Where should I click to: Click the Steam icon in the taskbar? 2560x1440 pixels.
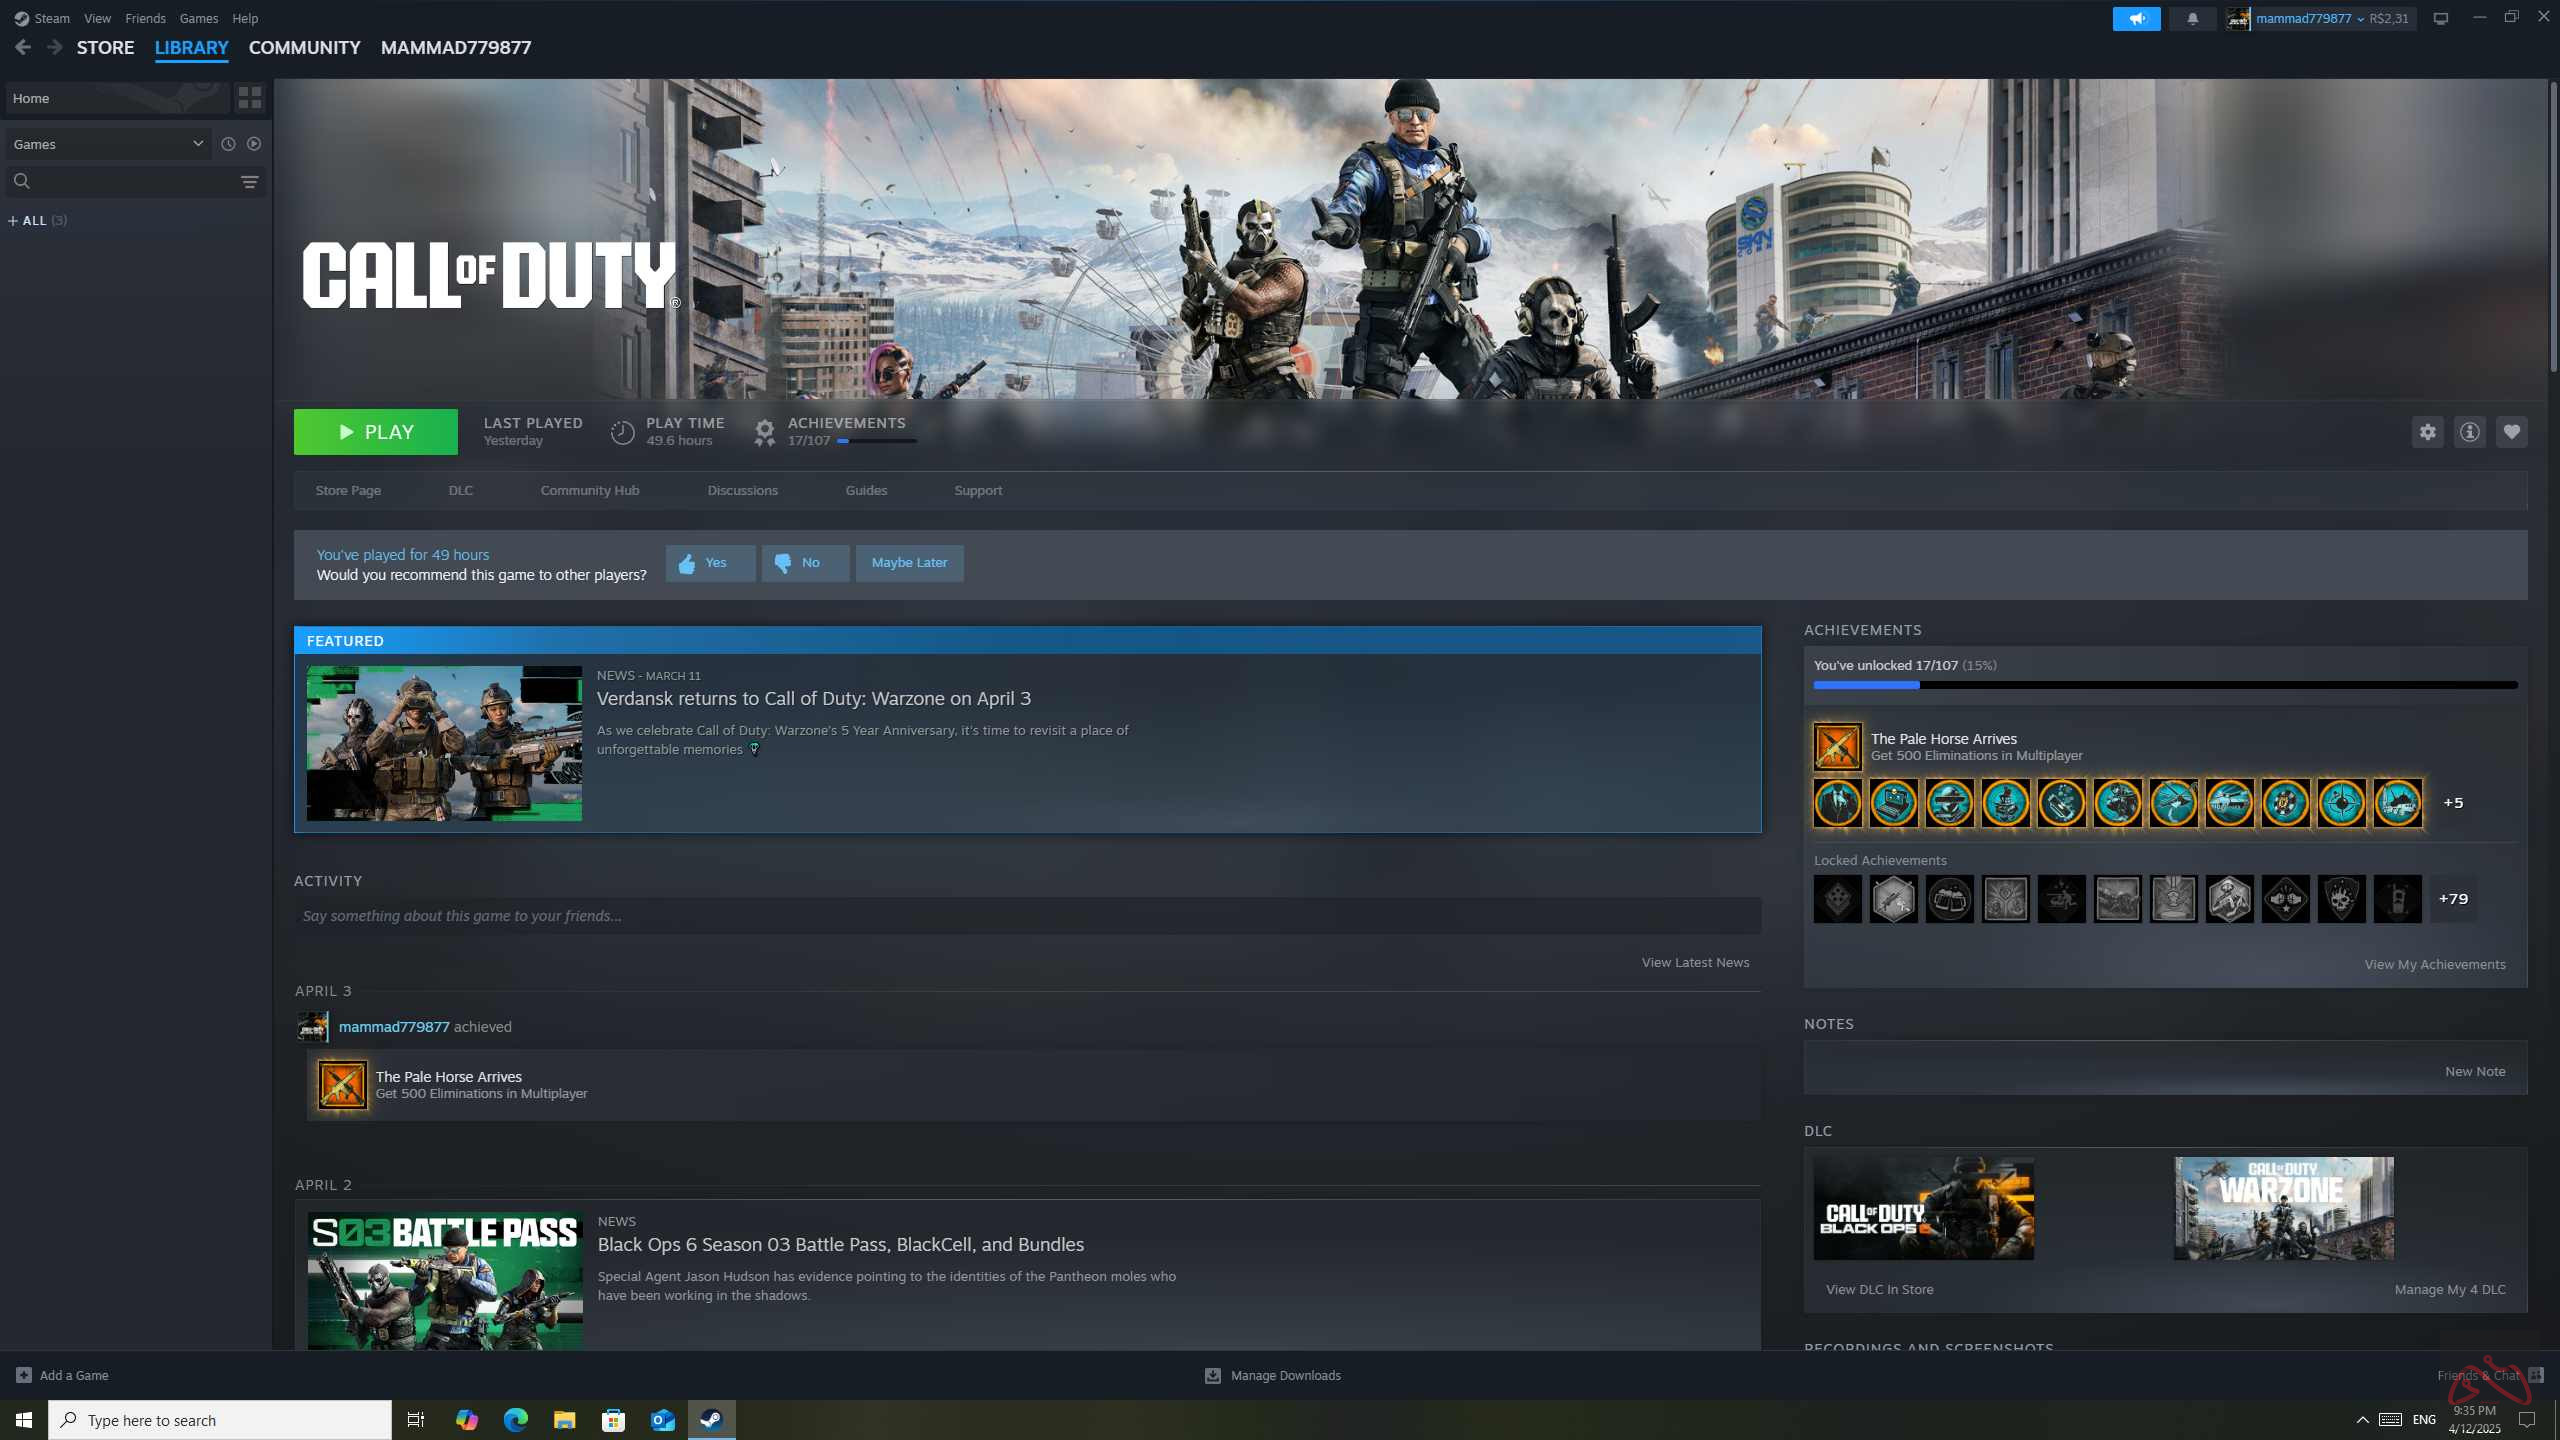click(x=711, y=1419)
